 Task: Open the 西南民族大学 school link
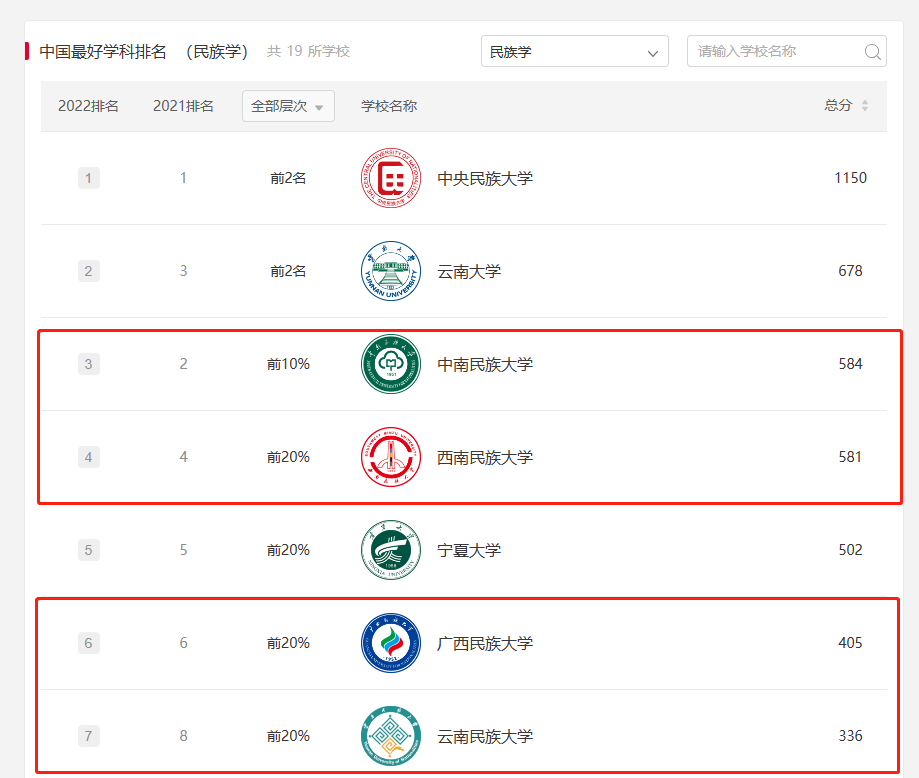click(x=485, y=457)
